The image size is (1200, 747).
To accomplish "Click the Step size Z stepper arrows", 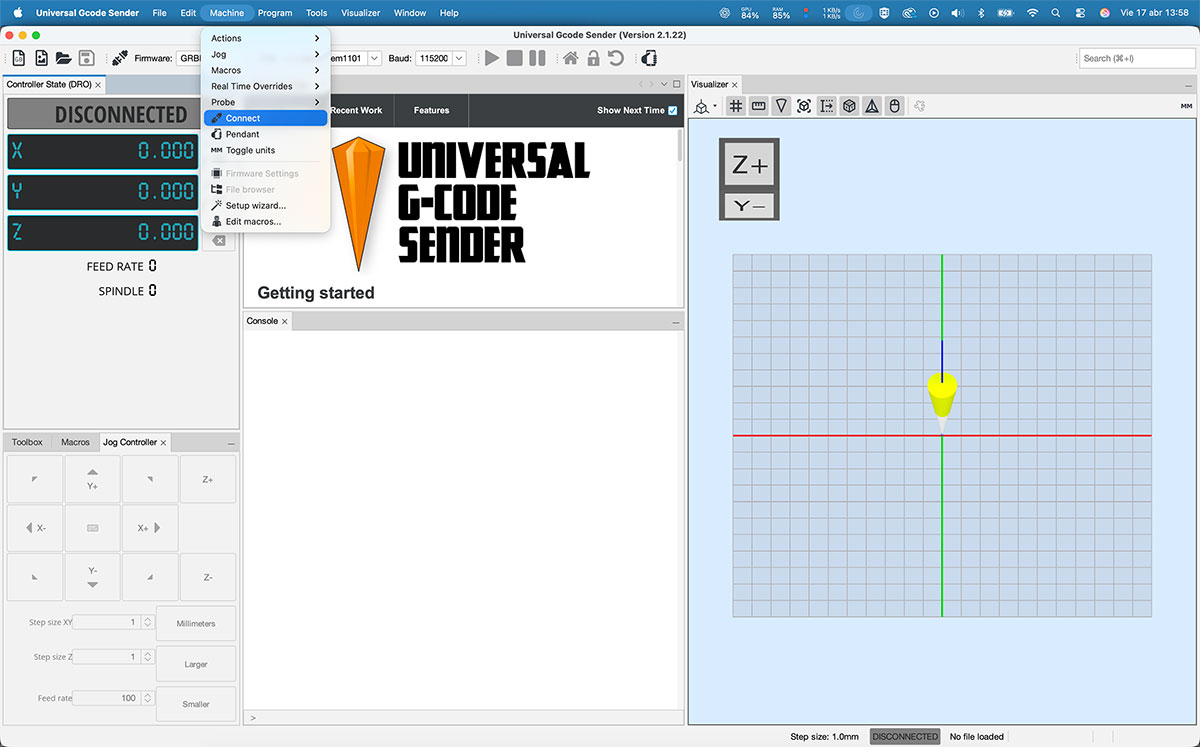I will pyautogui.click(x=147, y=657).
